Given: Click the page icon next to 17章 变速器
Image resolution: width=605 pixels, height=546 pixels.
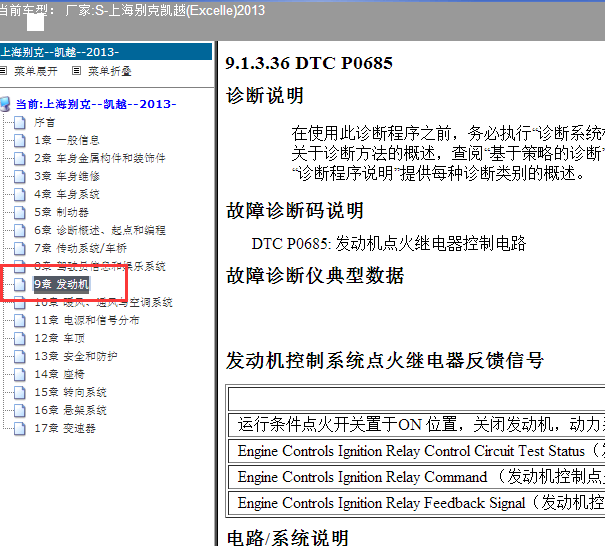Looking at the screenshot, I should [x=20, y=429].
